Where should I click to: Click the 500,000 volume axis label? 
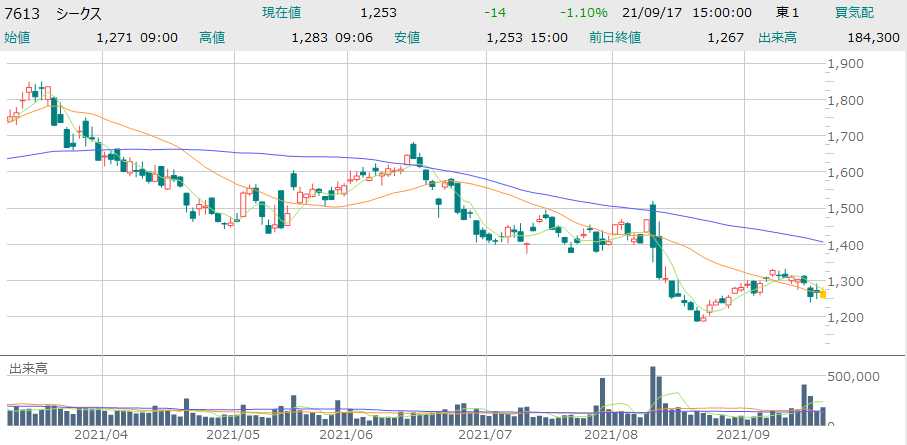(860, 376)
